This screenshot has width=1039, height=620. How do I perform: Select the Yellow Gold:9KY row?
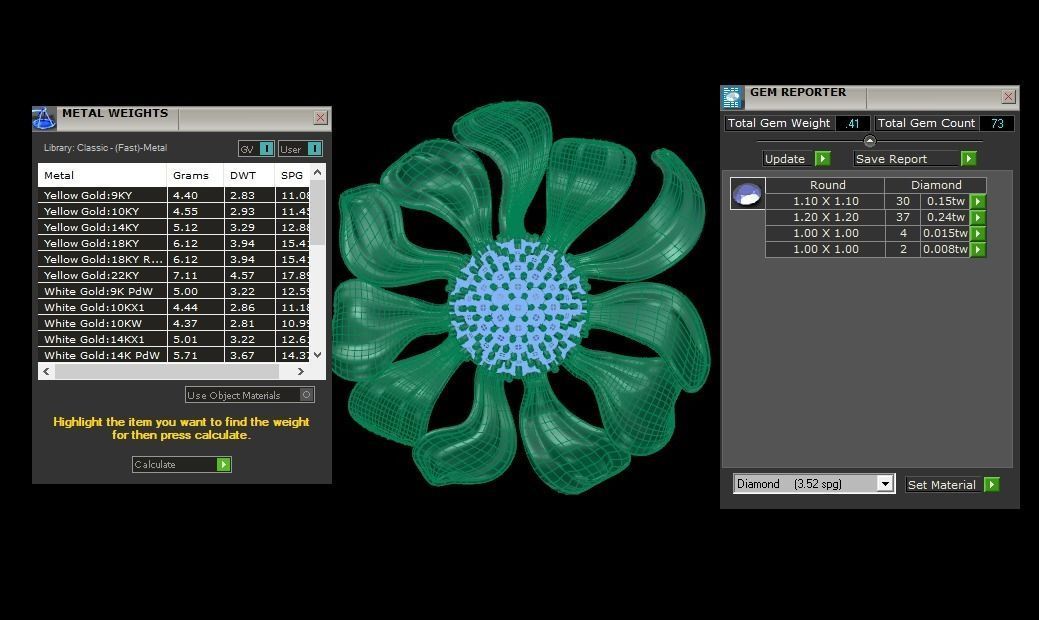point(174,195)
